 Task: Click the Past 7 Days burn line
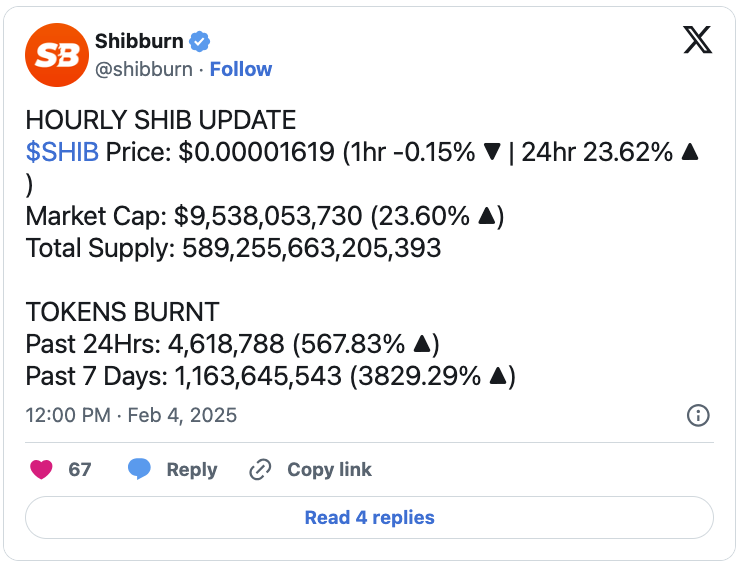point(270,376)
